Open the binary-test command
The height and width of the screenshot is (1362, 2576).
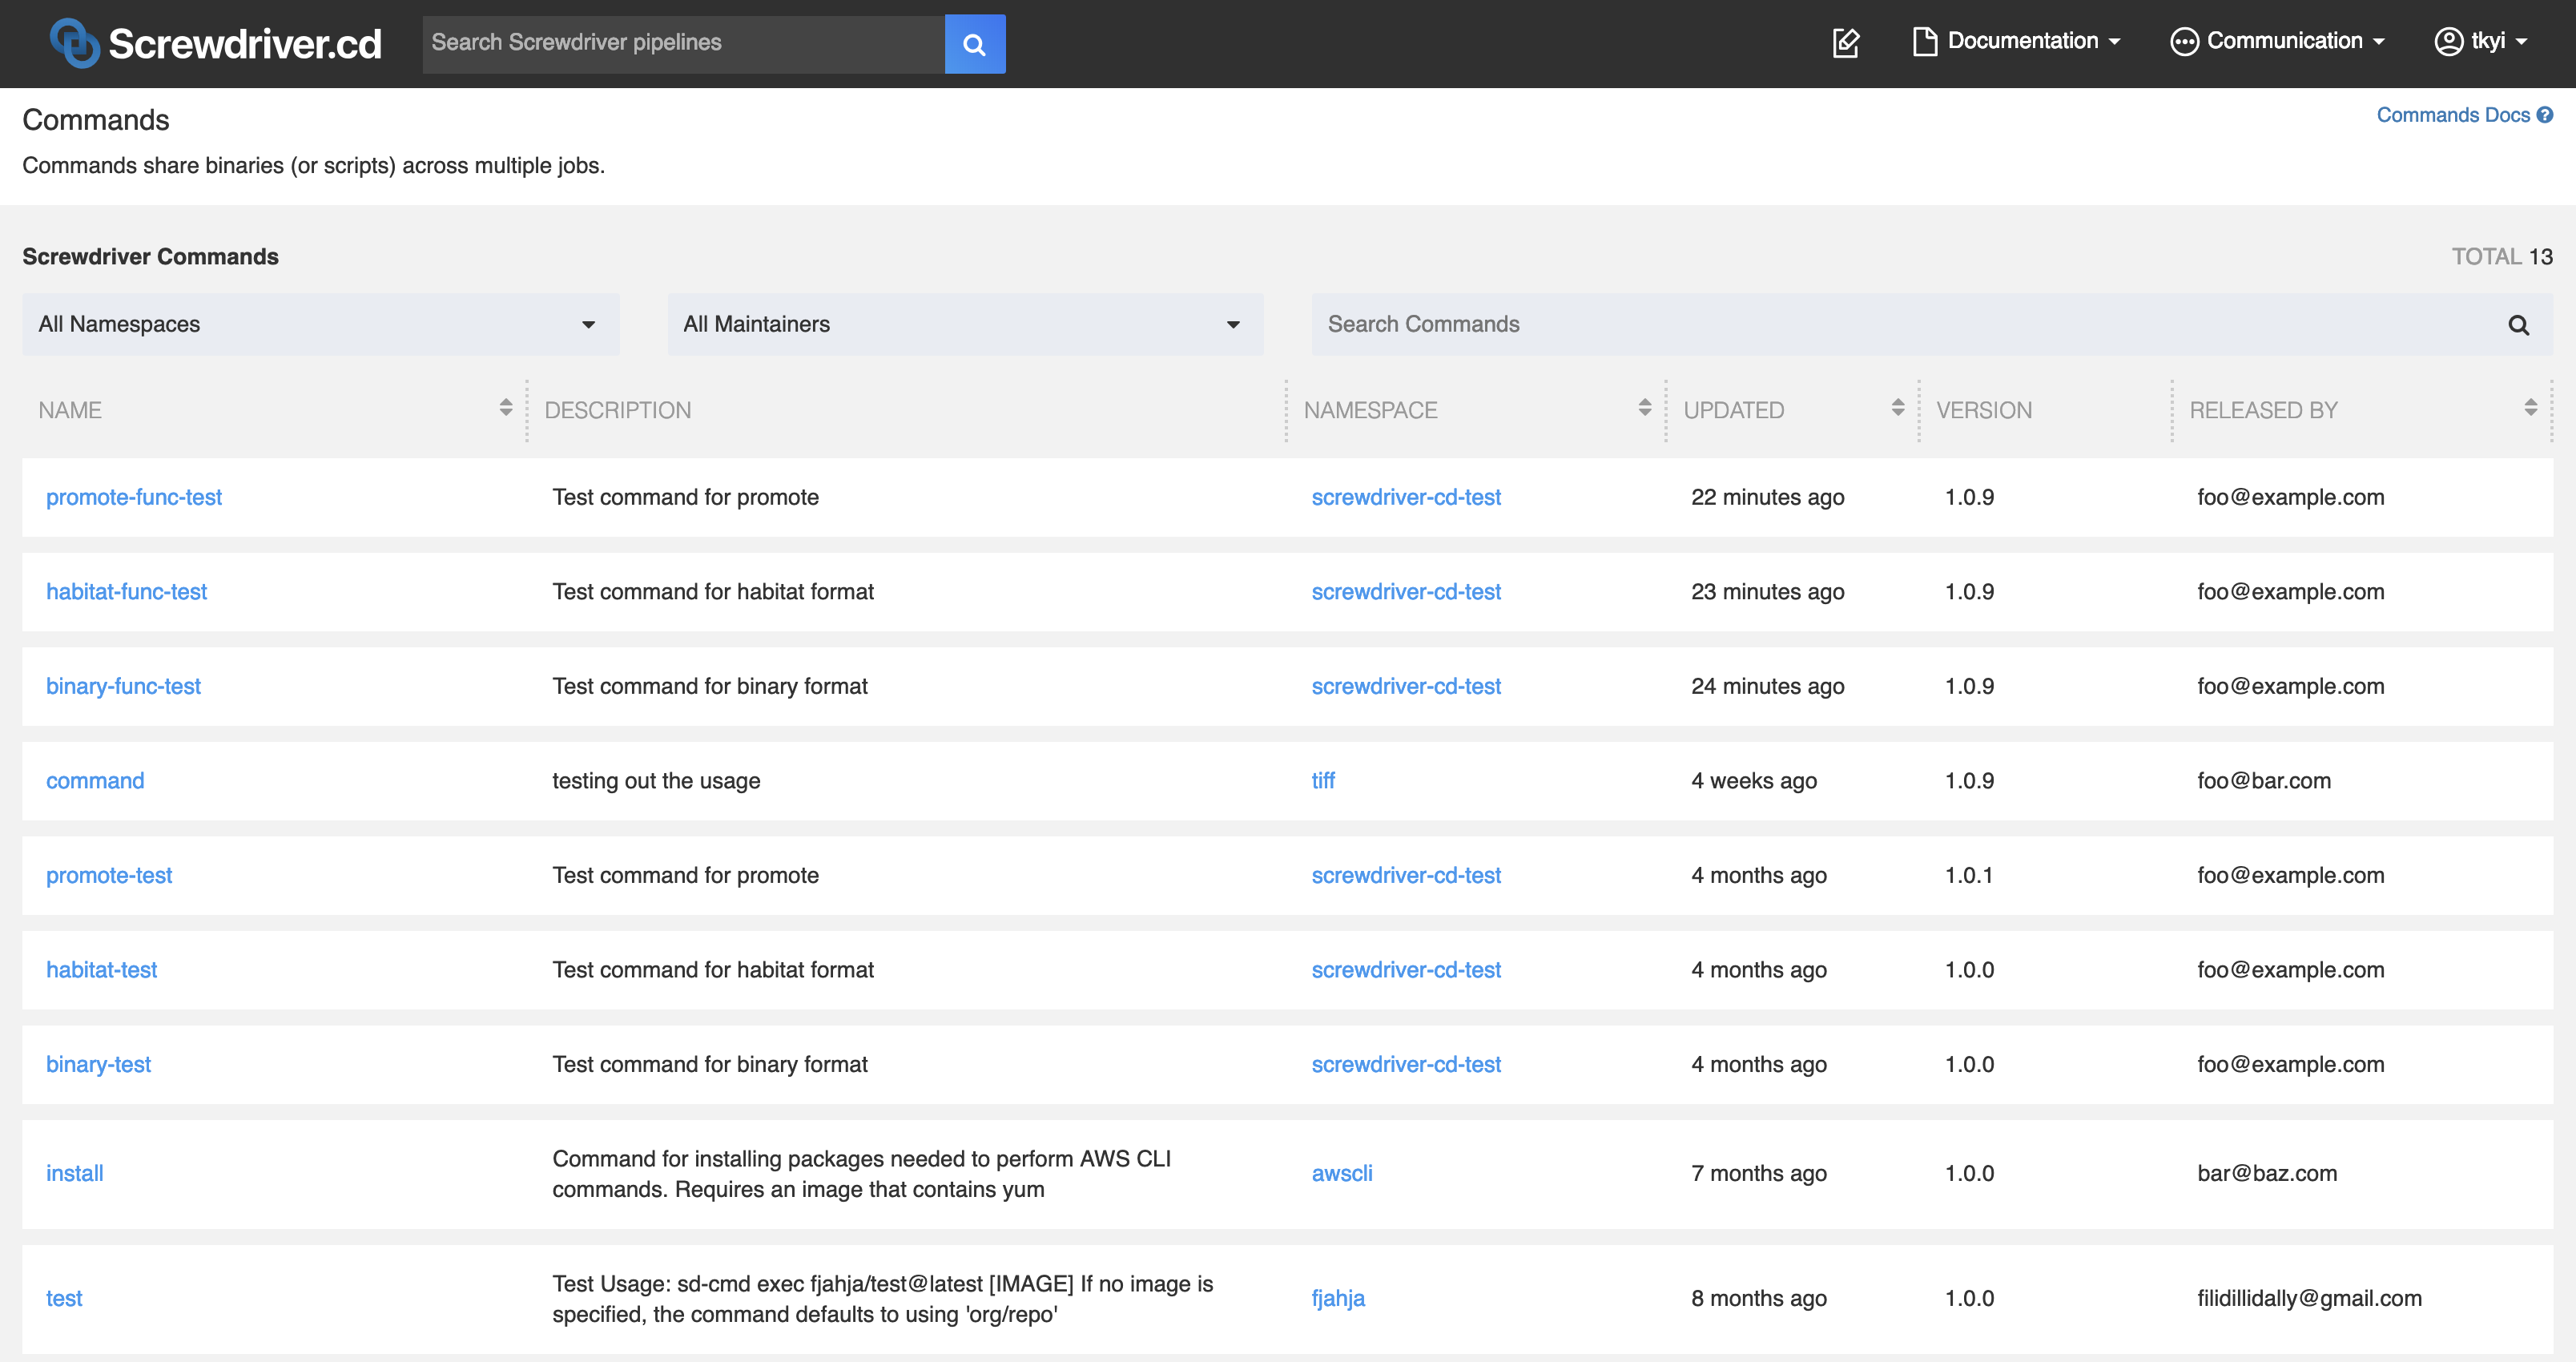coord(98,1064)
